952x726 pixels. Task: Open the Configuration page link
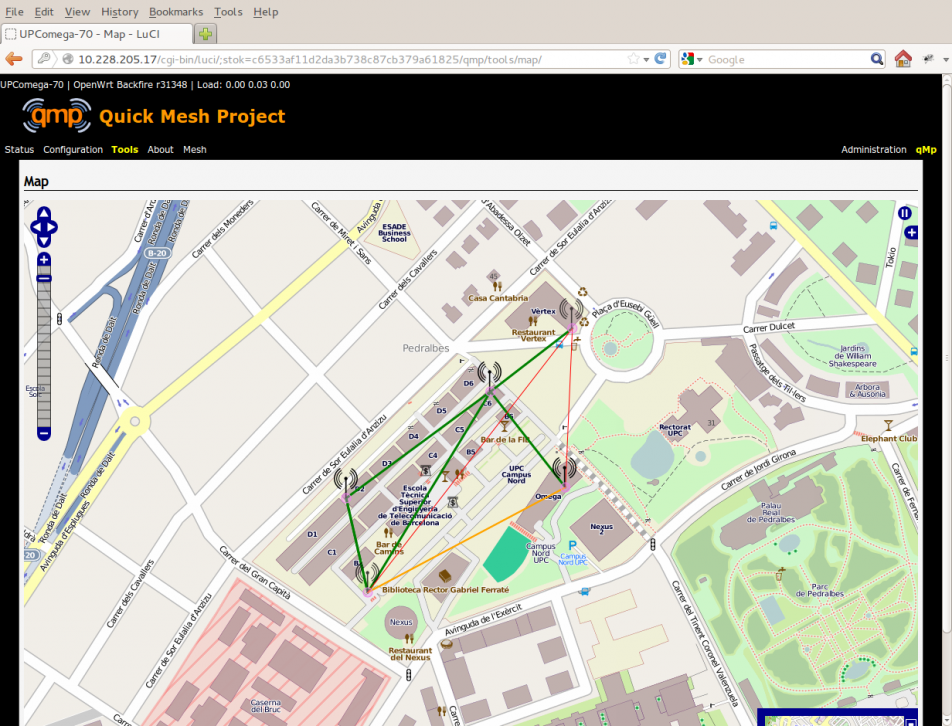73,149
